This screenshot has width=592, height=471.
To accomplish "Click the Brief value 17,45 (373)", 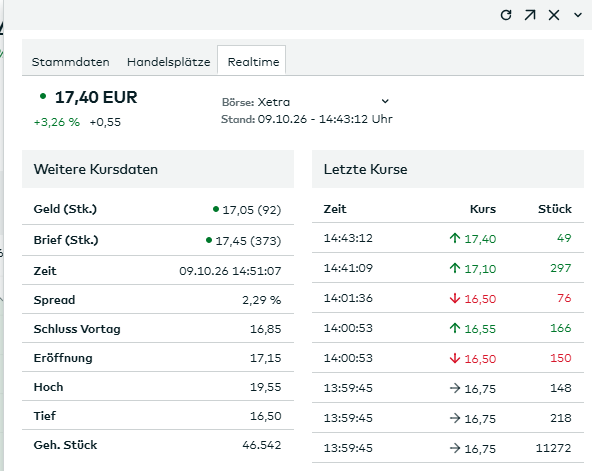I will click(x=248, y=241).
